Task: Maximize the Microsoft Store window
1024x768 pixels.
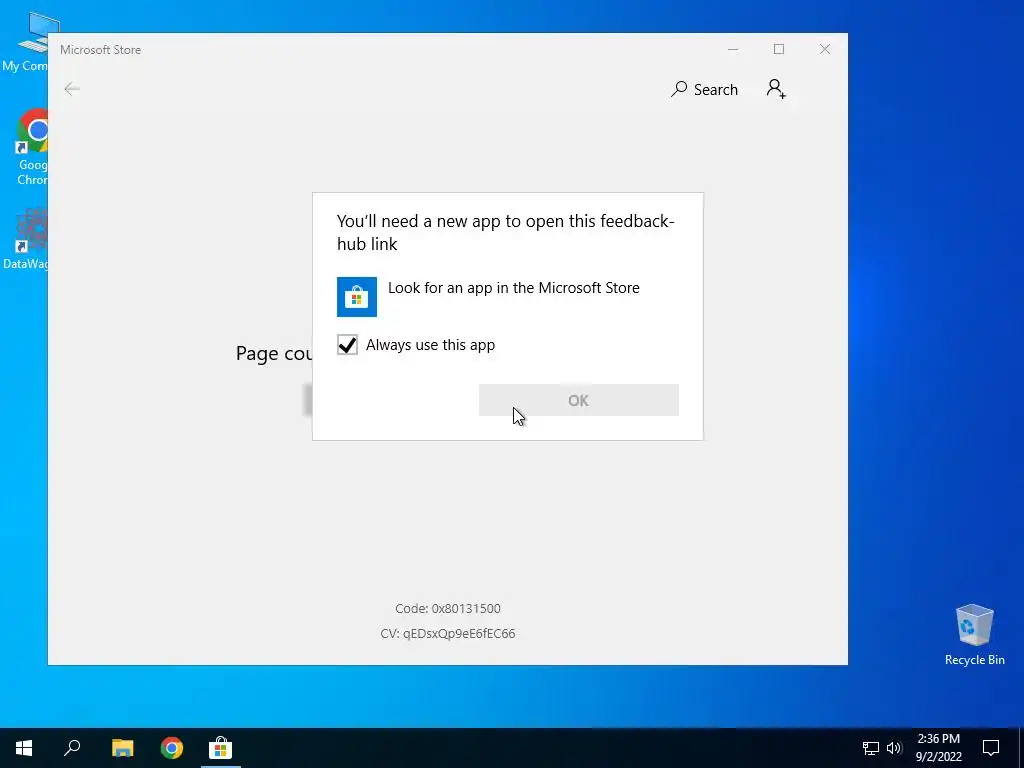Action: tap(778, 50)
